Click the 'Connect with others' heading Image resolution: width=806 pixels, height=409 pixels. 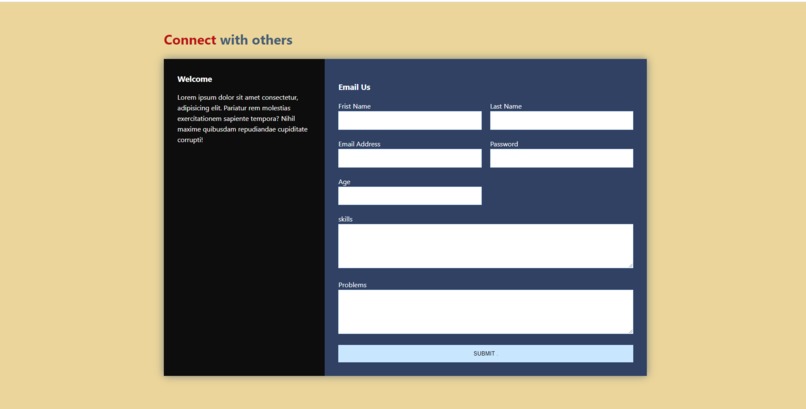(x=228, y=40)
